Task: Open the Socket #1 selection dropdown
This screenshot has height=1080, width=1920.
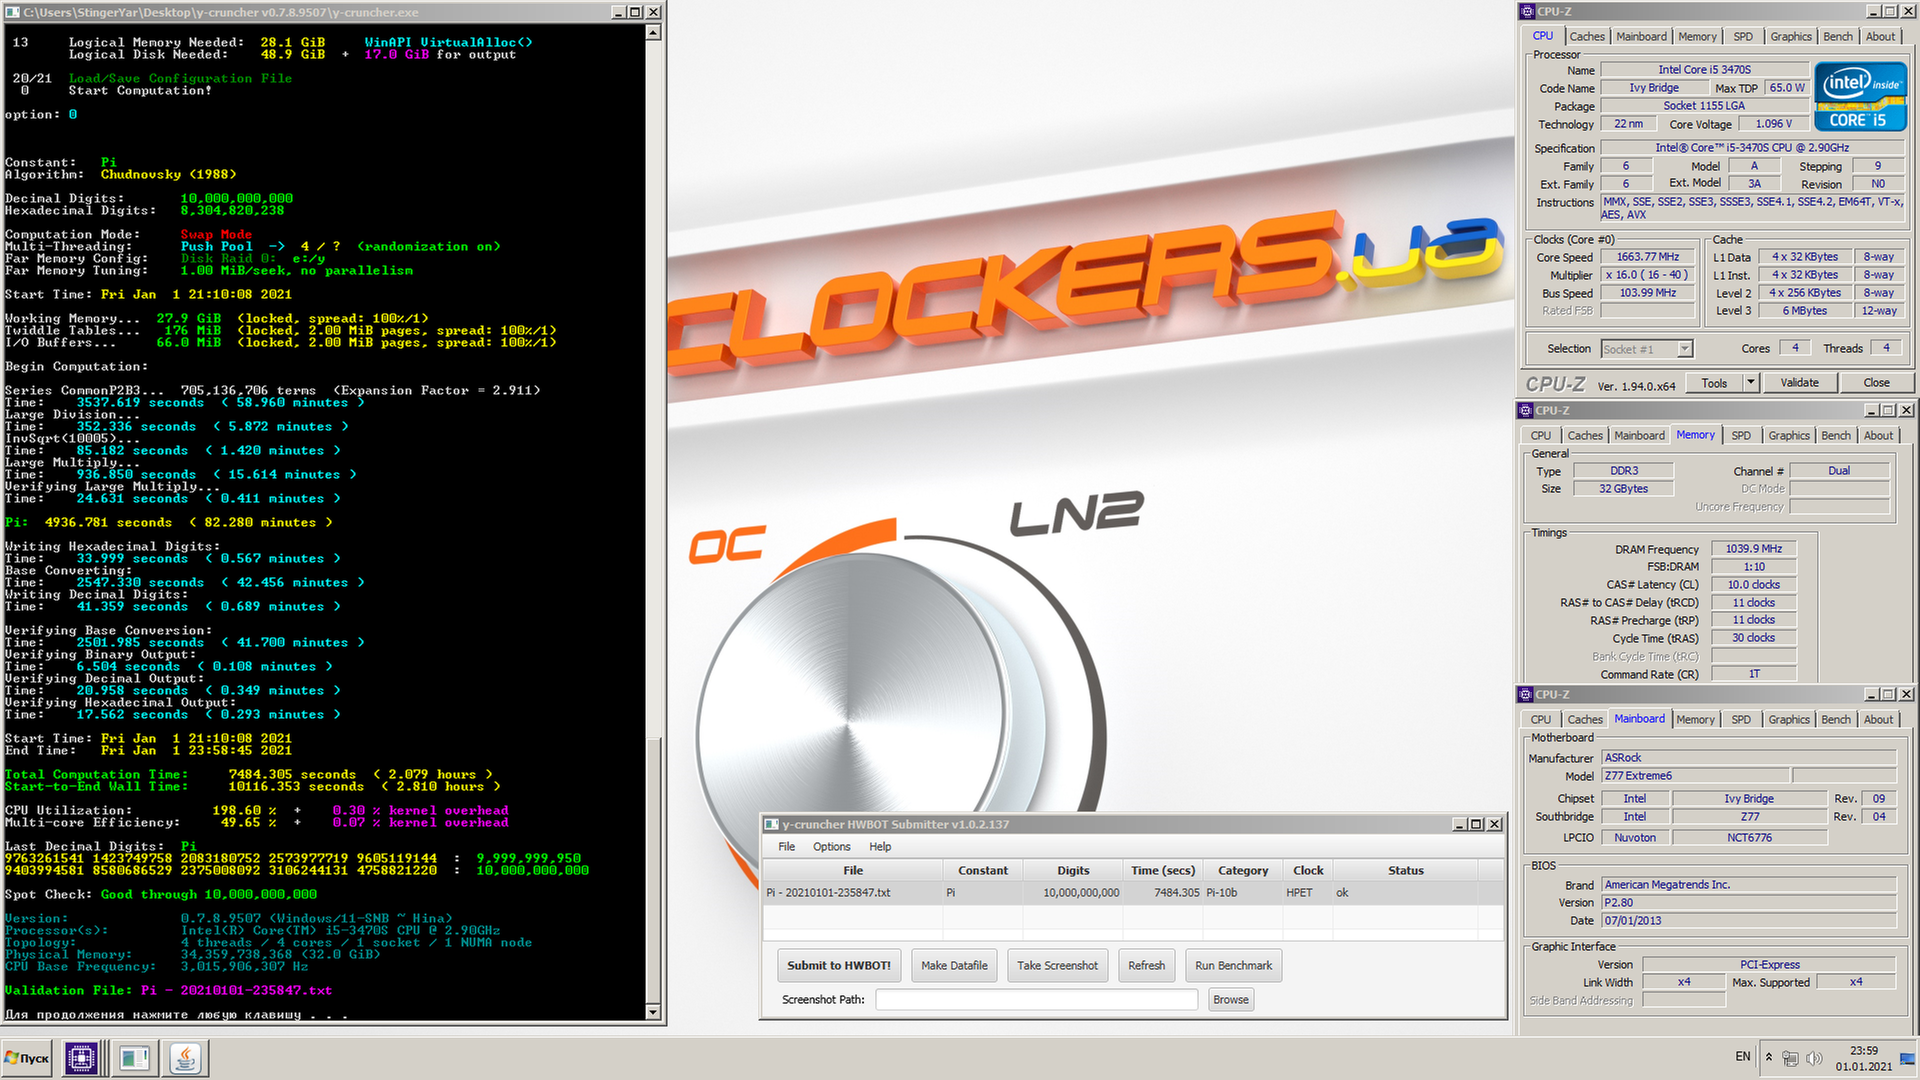Action: [x=1684, y=349]
